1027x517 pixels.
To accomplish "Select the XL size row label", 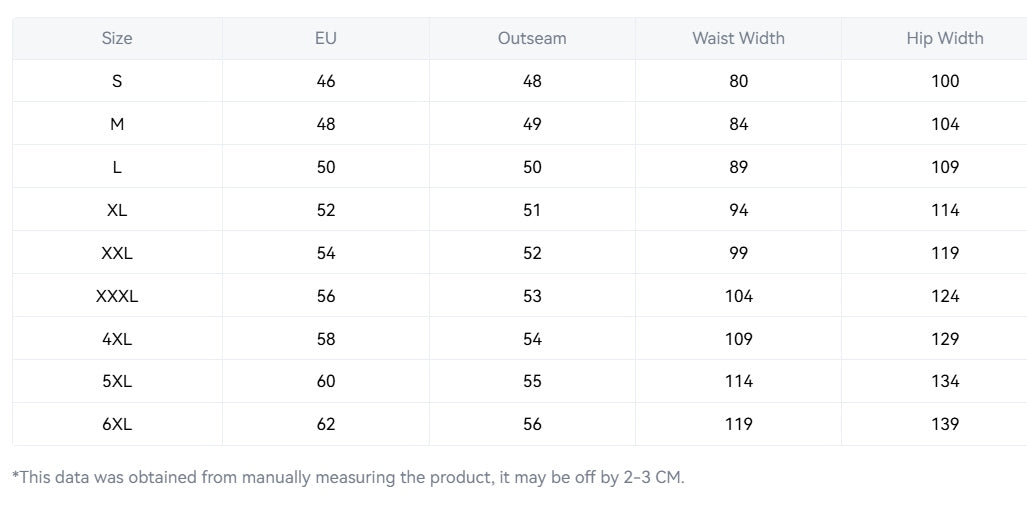I will (x=117, y=210).
